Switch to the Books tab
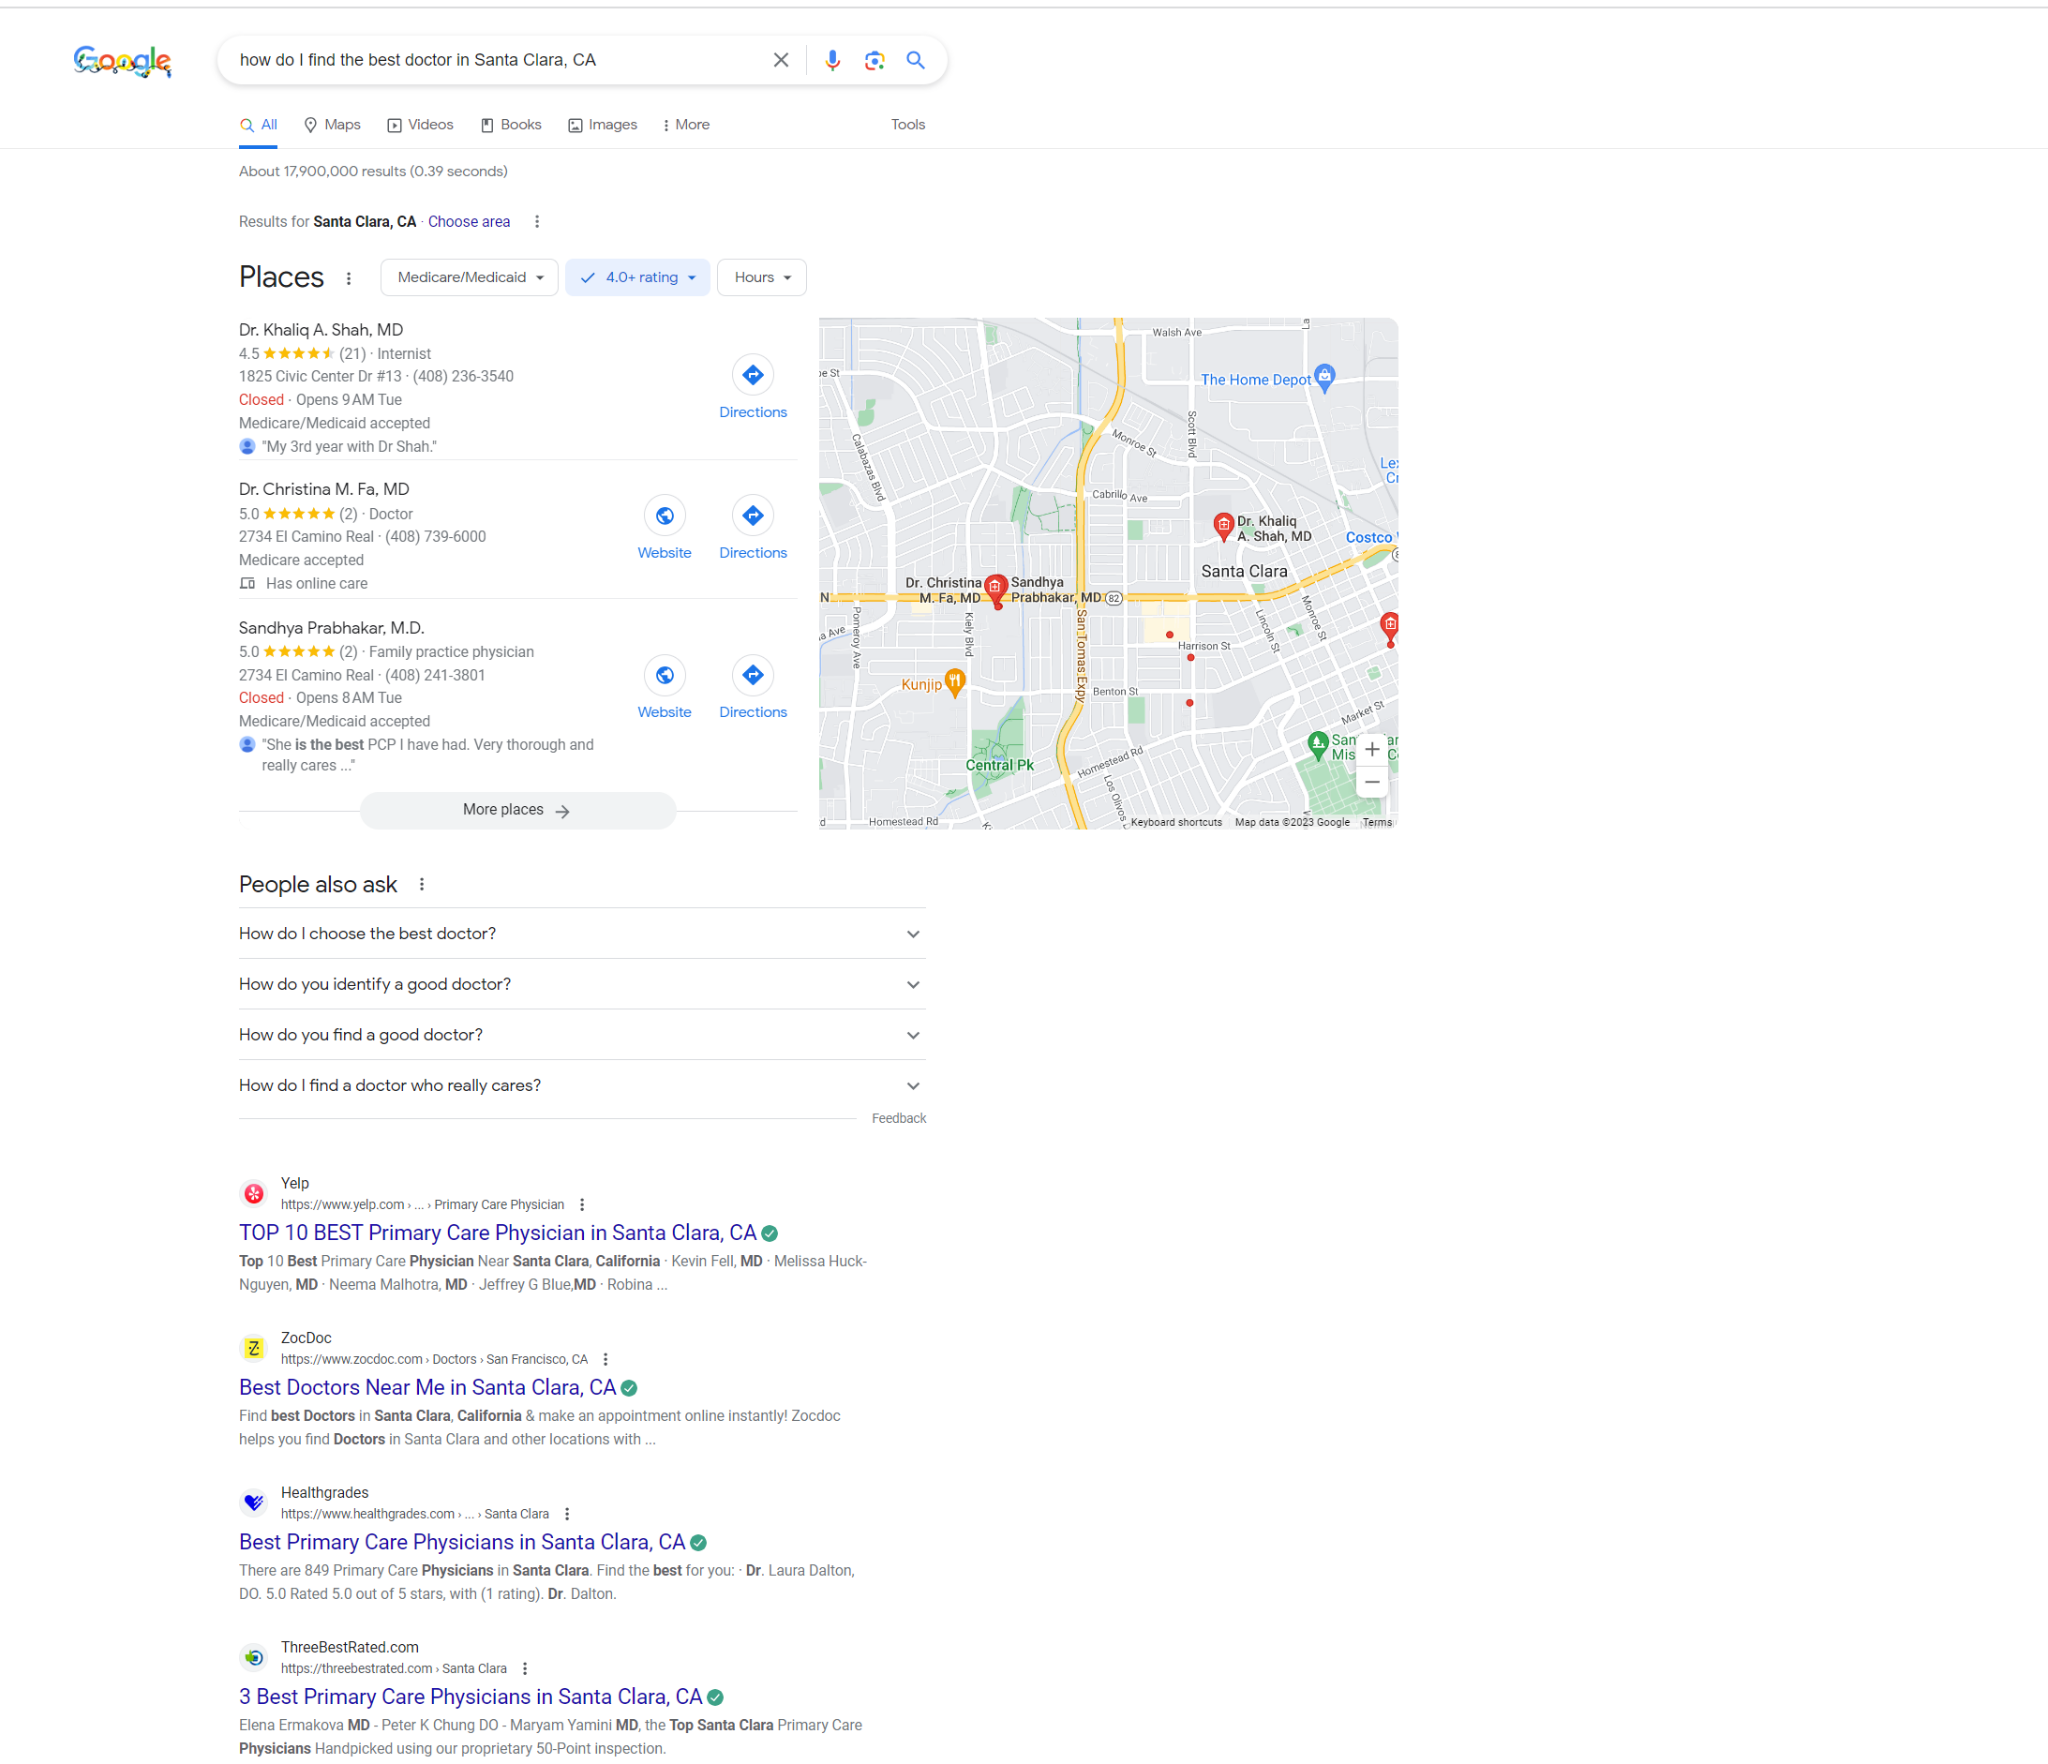 [x=511, y=125]
